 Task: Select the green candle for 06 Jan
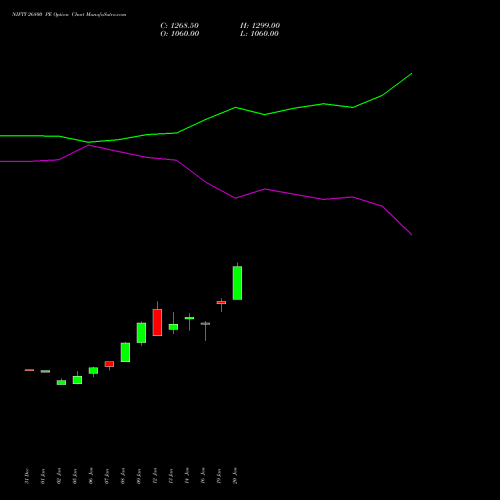pyautogui.click(x=93, y=371)
